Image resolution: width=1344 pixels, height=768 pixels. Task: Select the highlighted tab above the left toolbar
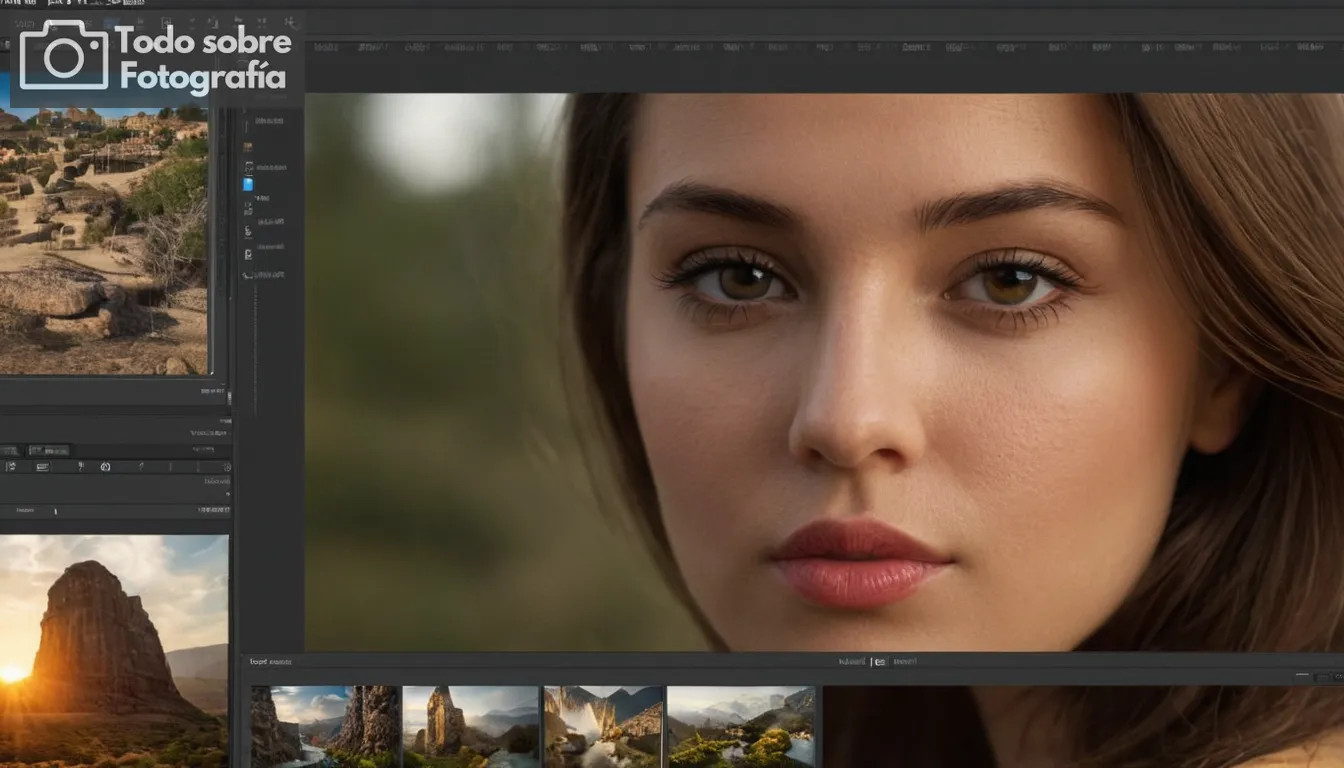(49, 451)
